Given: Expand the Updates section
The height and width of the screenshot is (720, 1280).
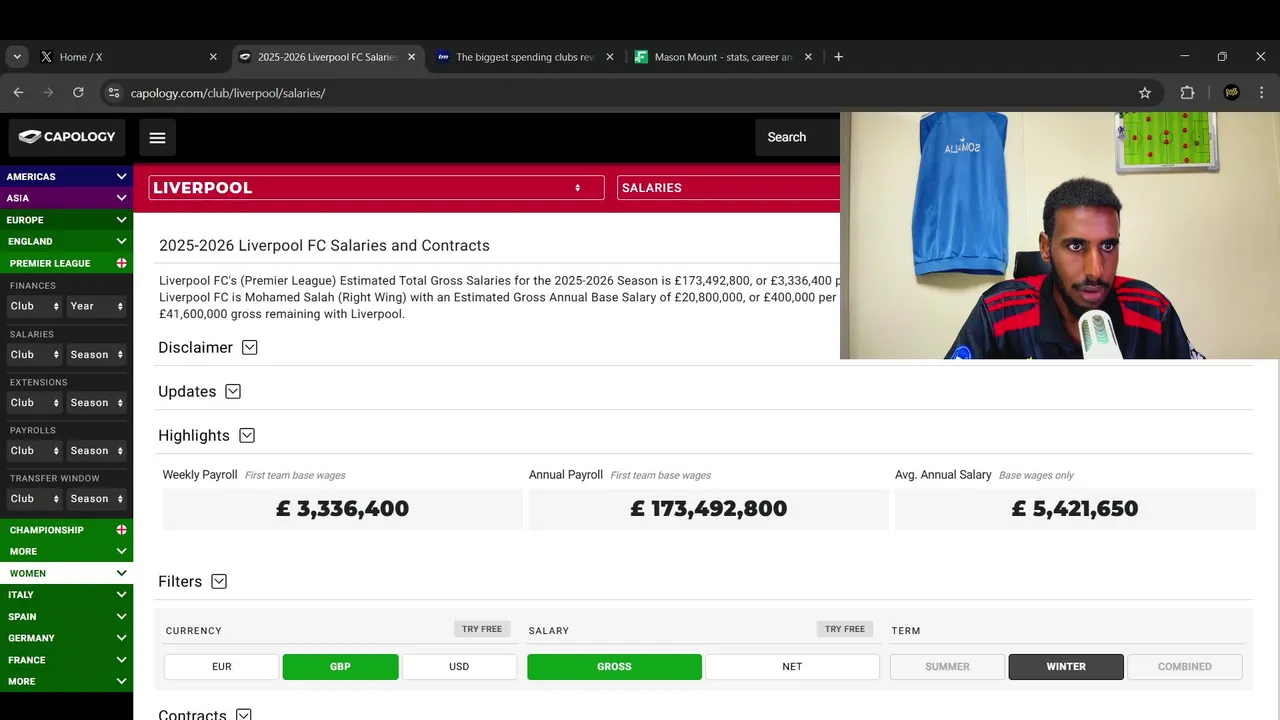Looking at the screenshot, I should click(x=233, y=391).
